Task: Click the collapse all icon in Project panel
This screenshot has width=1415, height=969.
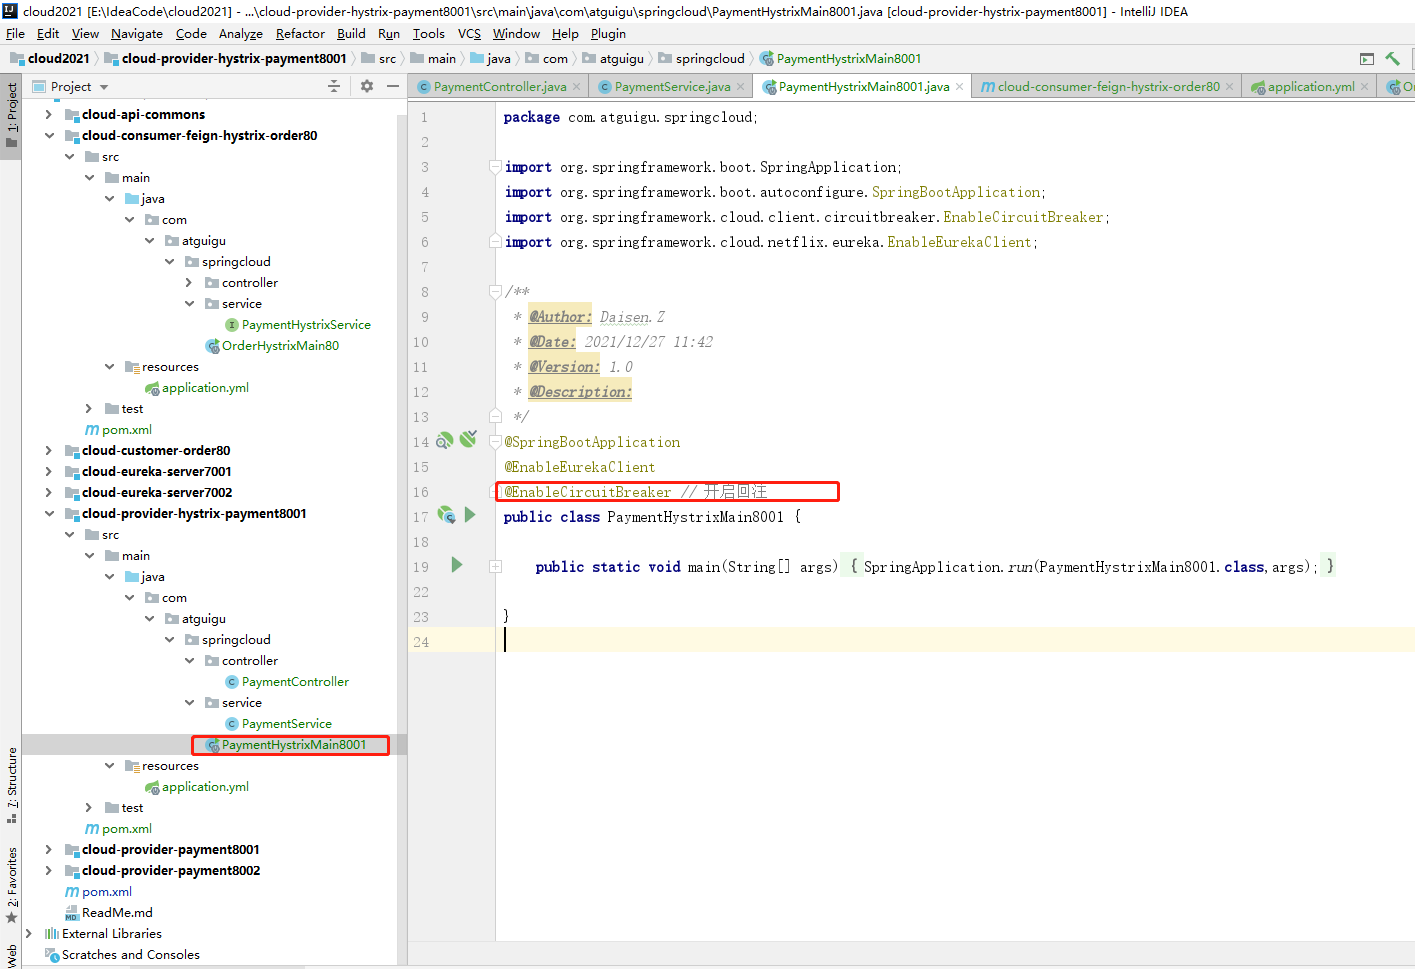Action: tap(334, 86)
